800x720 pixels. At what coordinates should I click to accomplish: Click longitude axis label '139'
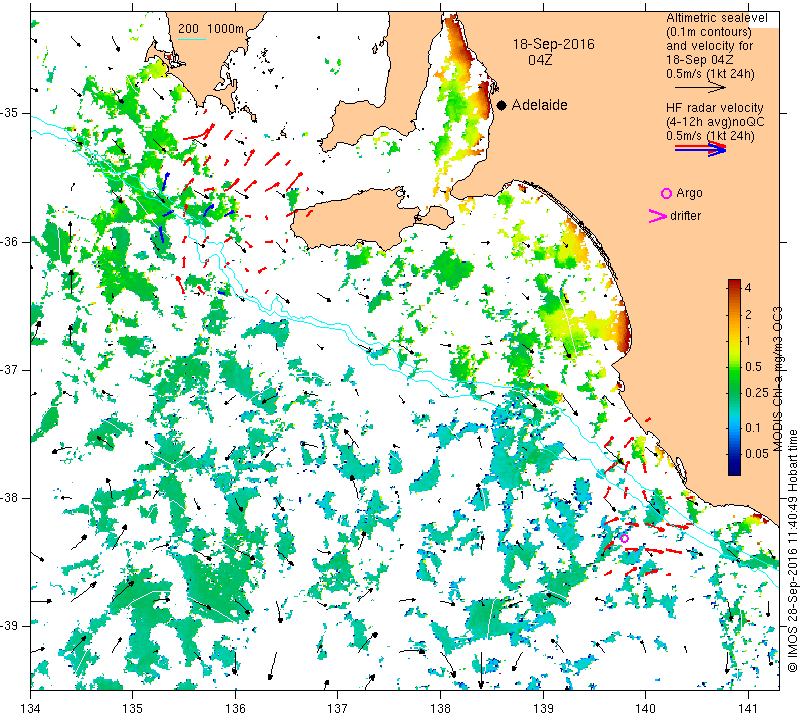click(x=543, y=708)
